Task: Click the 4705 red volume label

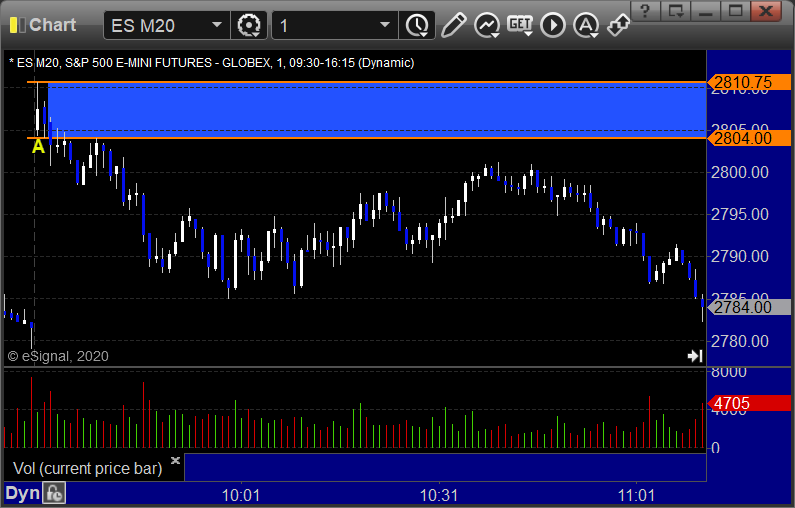Action: click(x=749, y=403)
